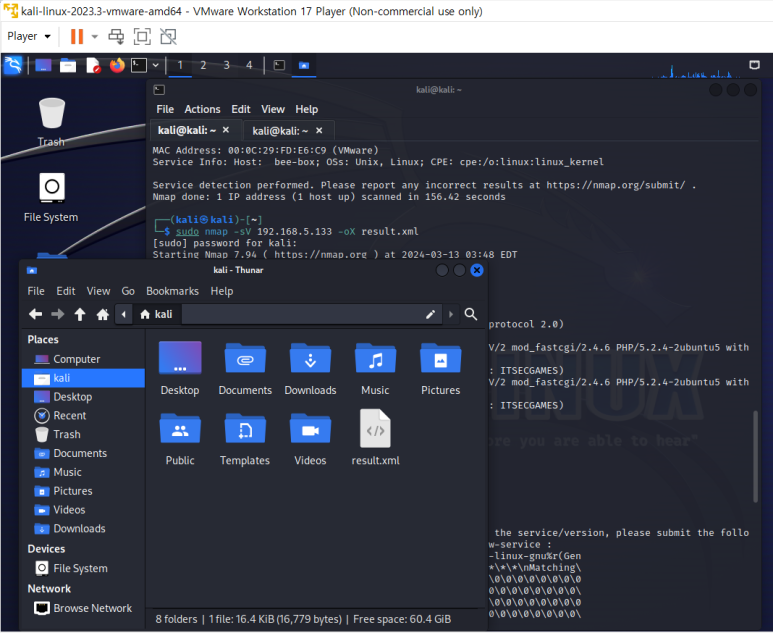Go to parent folder in Thunar
773x633 pixels.
tap(80, 314)
